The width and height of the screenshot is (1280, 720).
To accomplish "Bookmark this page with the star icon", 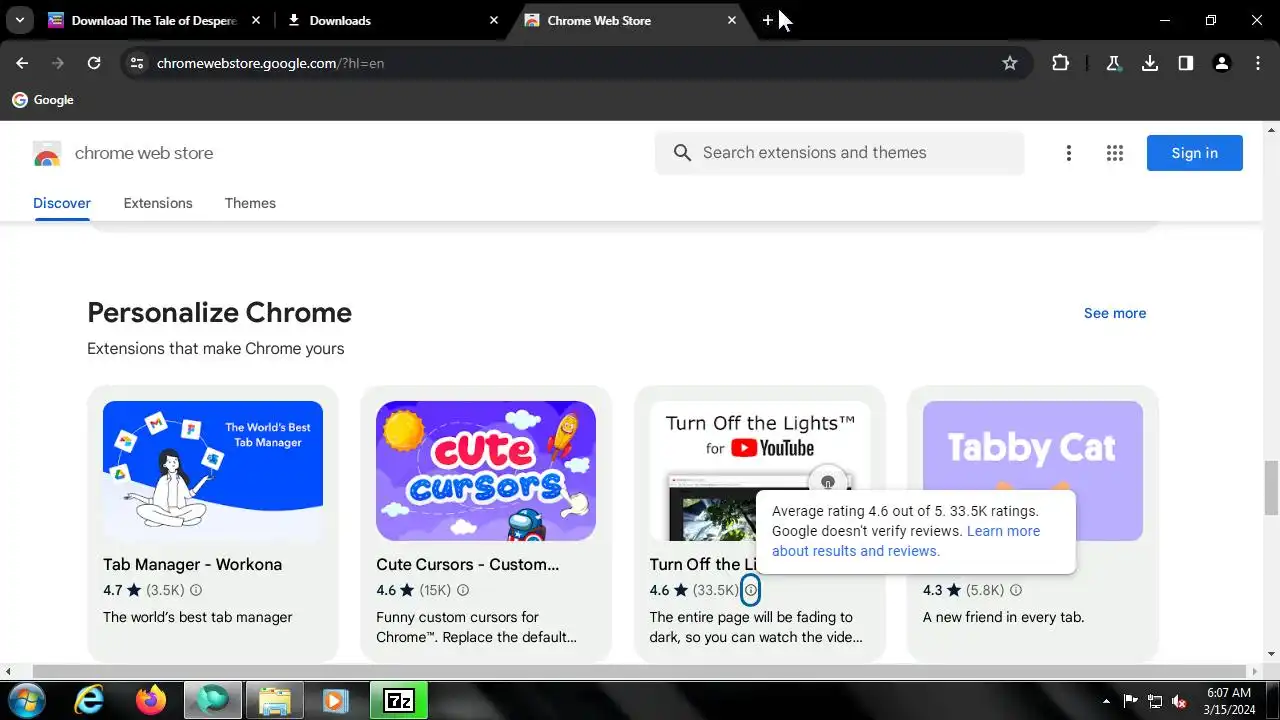I will pos(1010,63).
